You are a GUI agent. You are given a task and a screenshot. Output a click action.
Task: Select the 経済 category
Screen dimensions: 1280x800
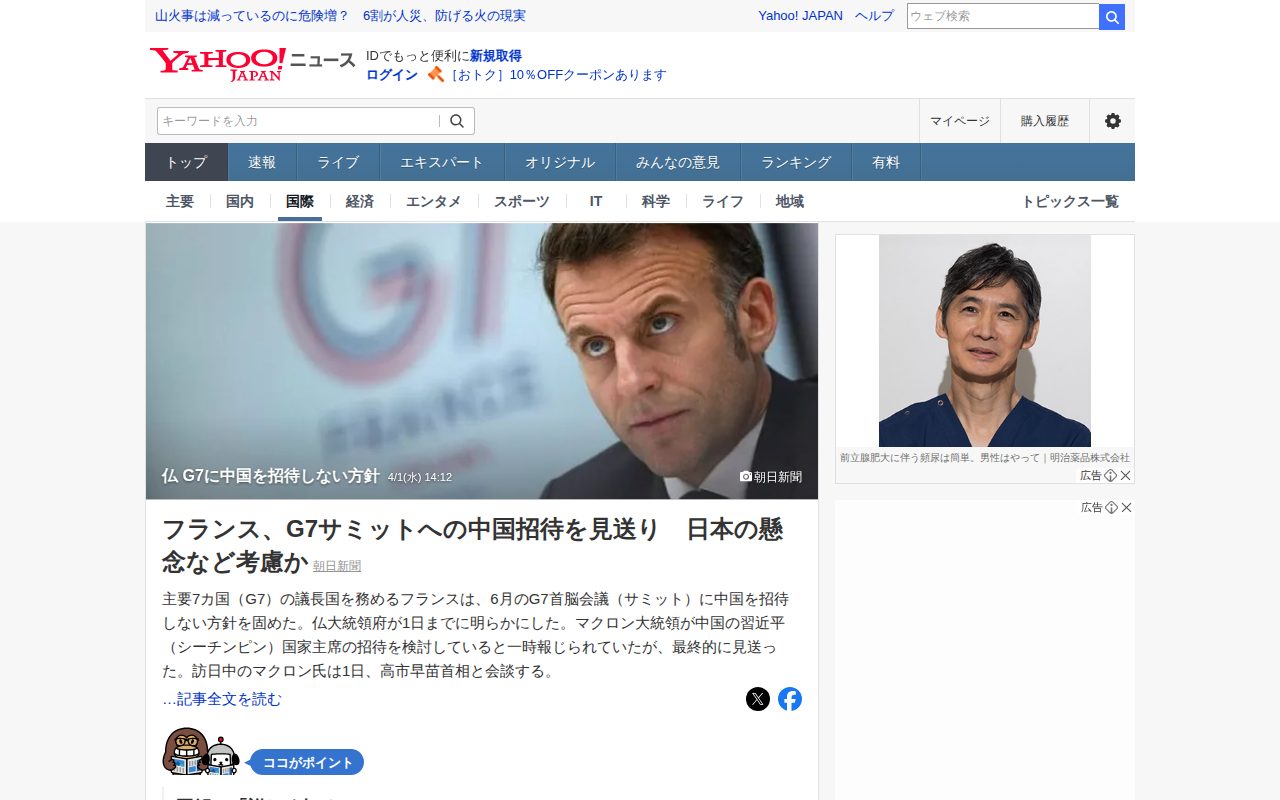pos(360,201)
